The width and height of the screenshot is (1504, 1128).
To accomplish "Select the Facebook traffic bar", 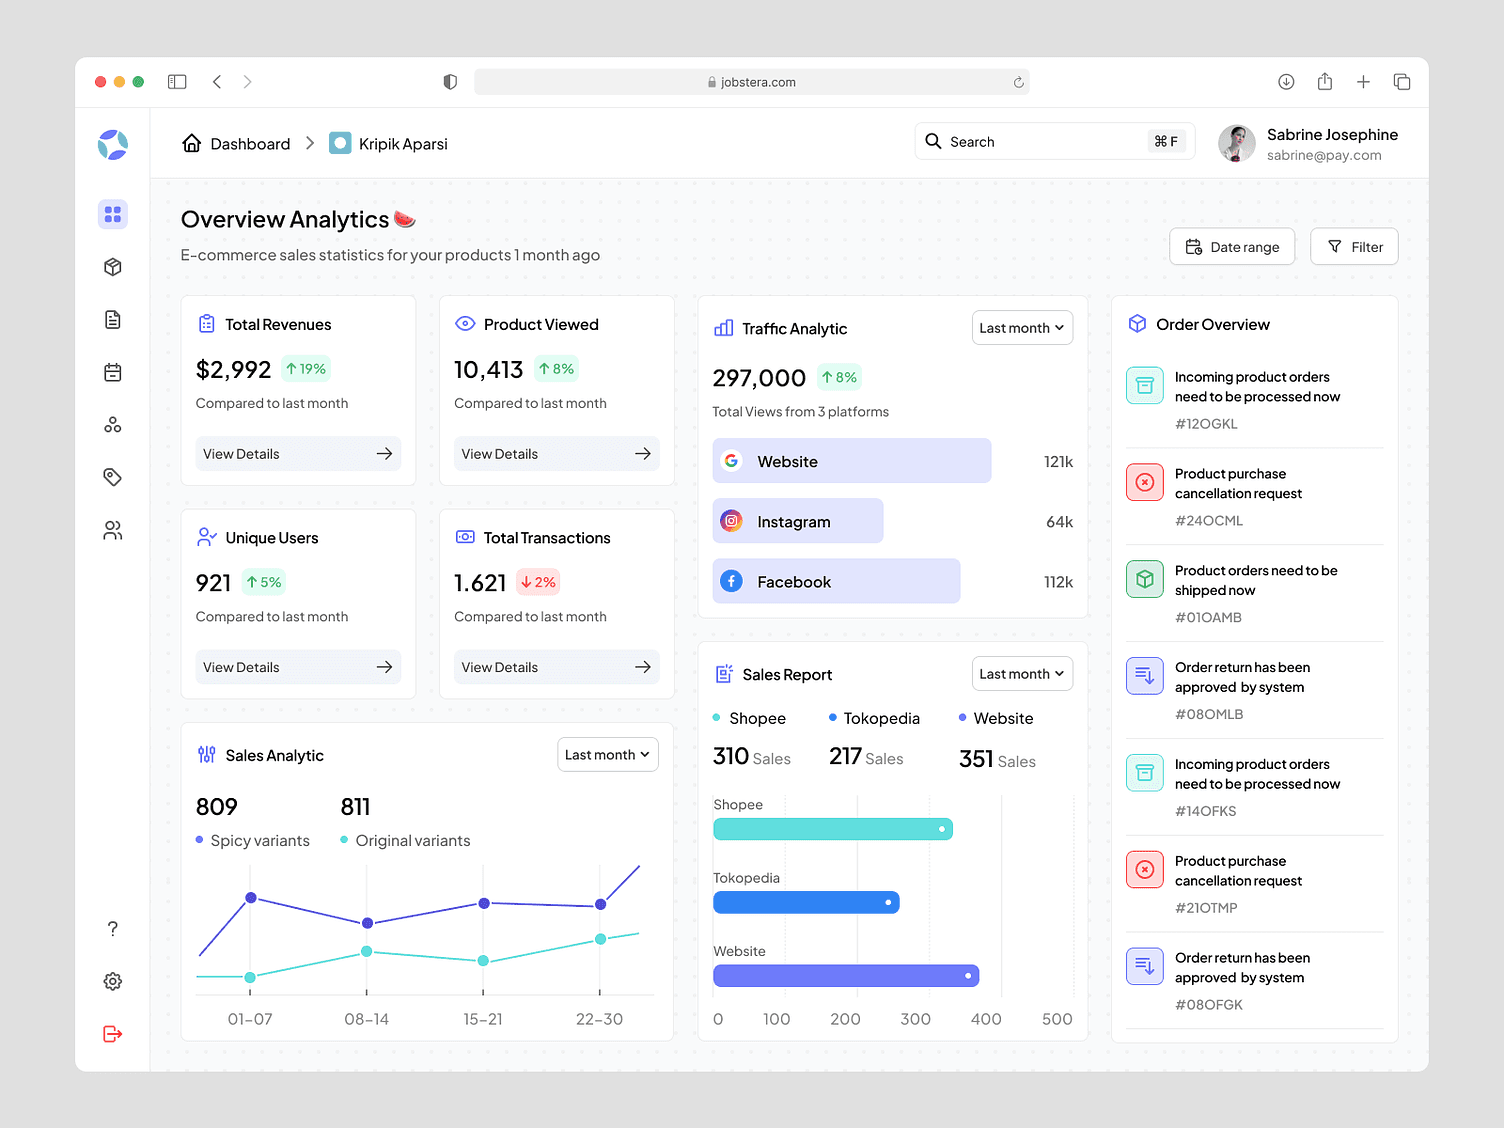I will pyautogui.click(x=836, y=581).
